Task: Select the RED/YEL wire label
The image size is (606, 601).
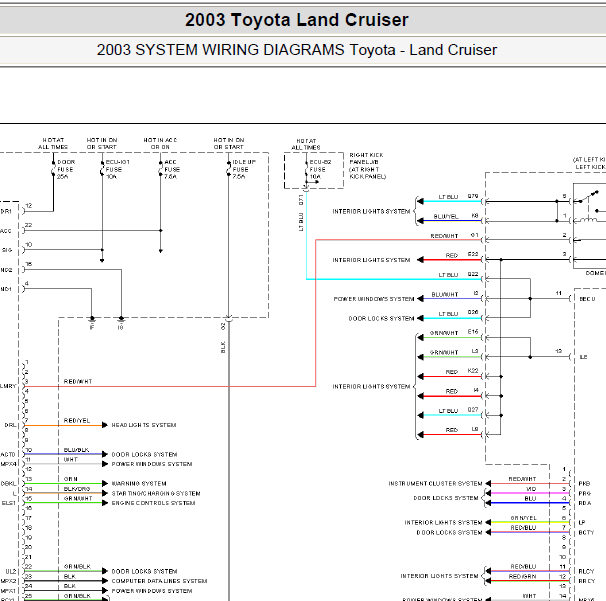Action: tap(77, 421)
